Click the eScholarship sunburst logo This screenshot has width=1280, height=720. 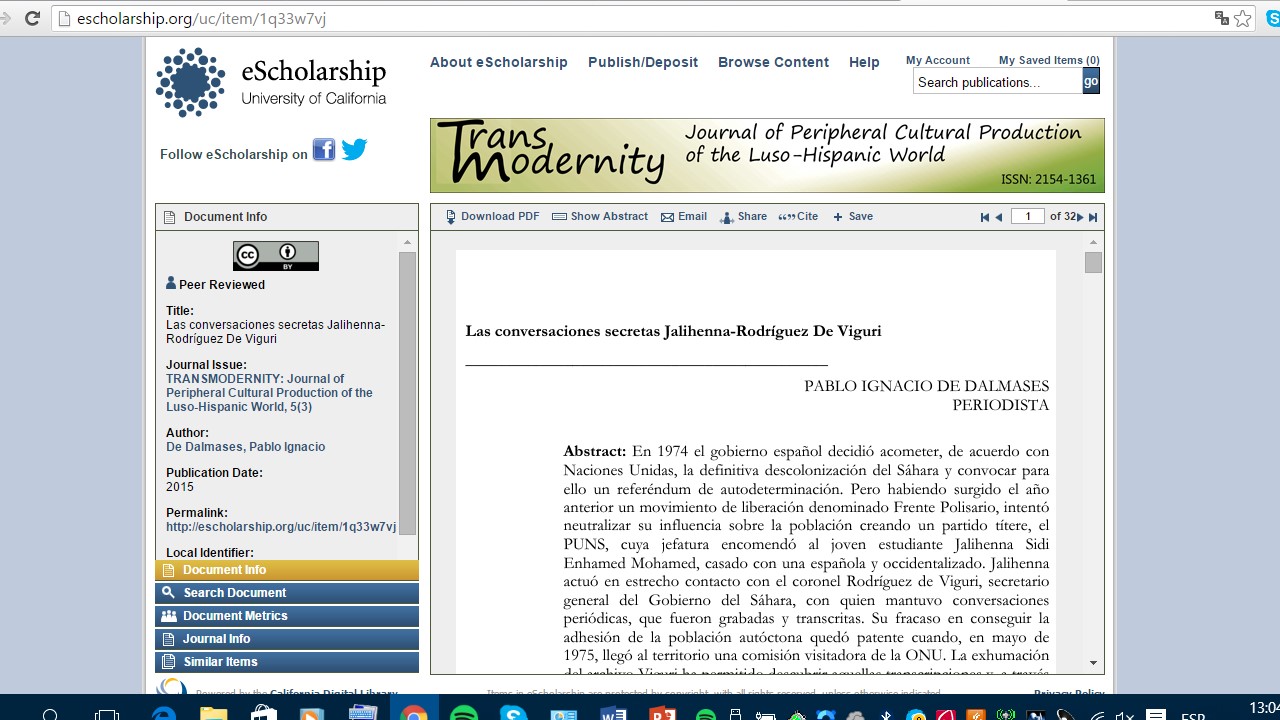click(190, 82)
